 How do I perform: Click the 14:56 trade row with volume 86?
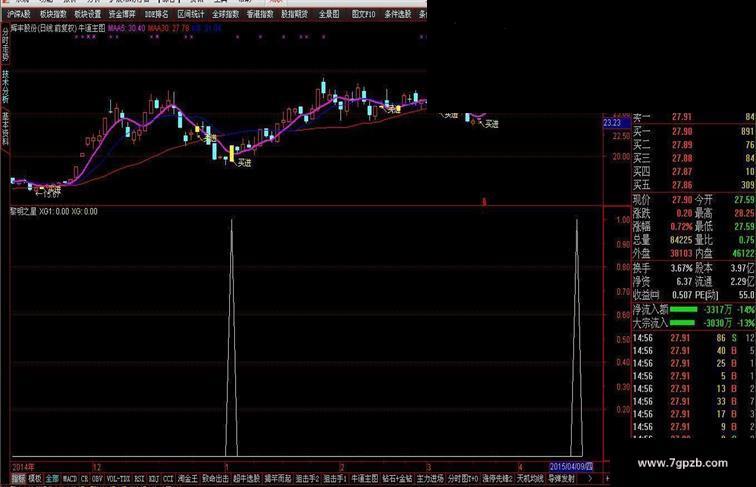[x=693, y=338]
